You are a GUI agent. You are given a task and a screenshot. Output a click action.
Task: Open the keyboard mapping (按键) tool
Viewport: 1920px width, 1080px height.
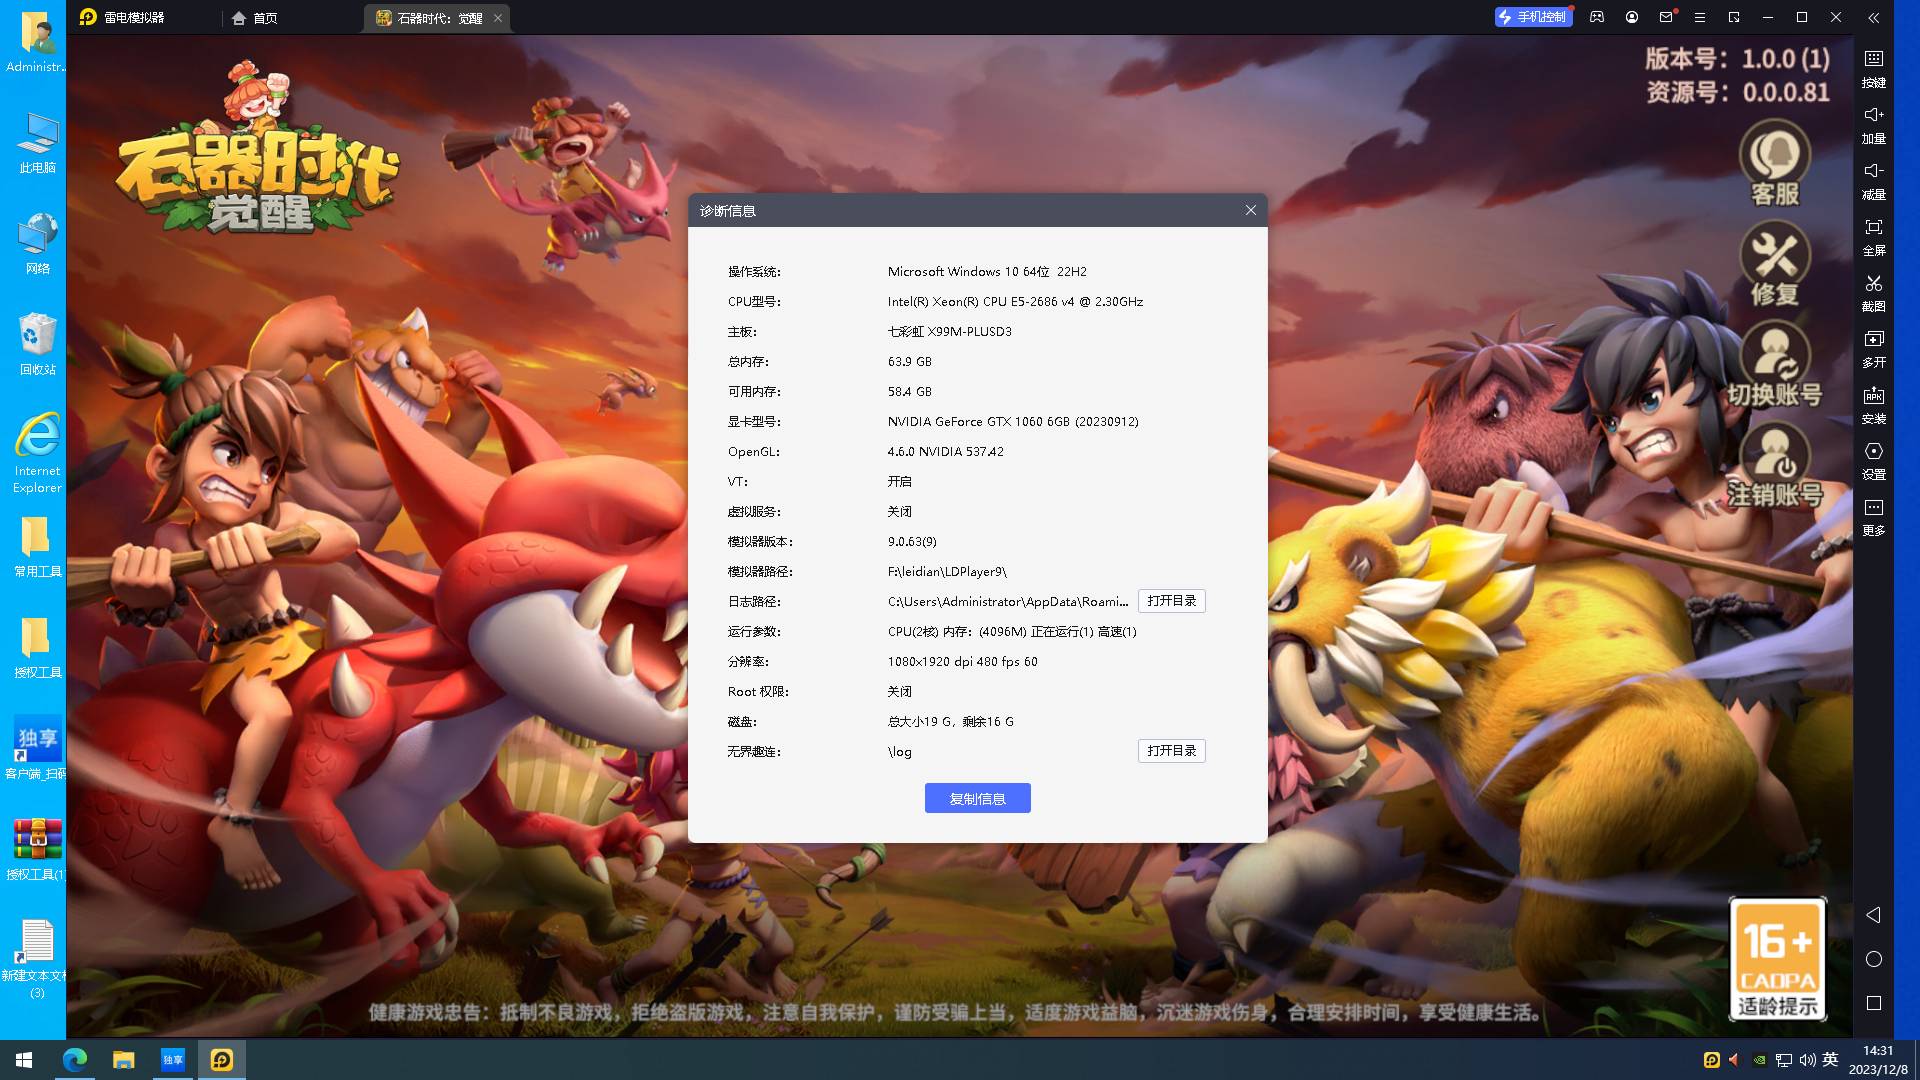click(1874, 68)
